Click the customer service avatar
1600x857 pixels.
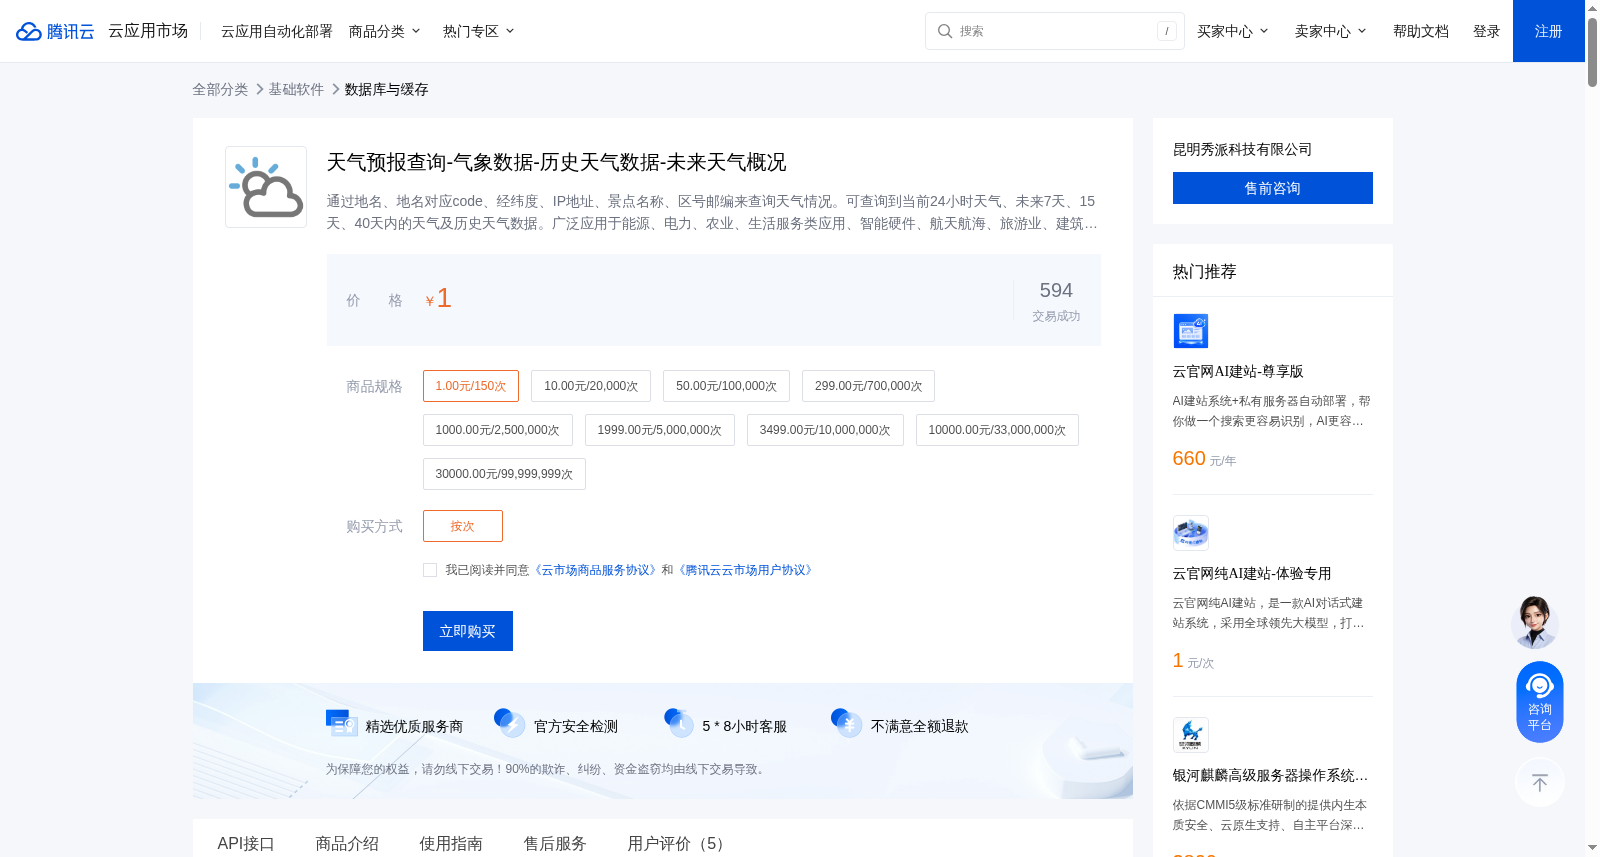tap(1535, 622)
